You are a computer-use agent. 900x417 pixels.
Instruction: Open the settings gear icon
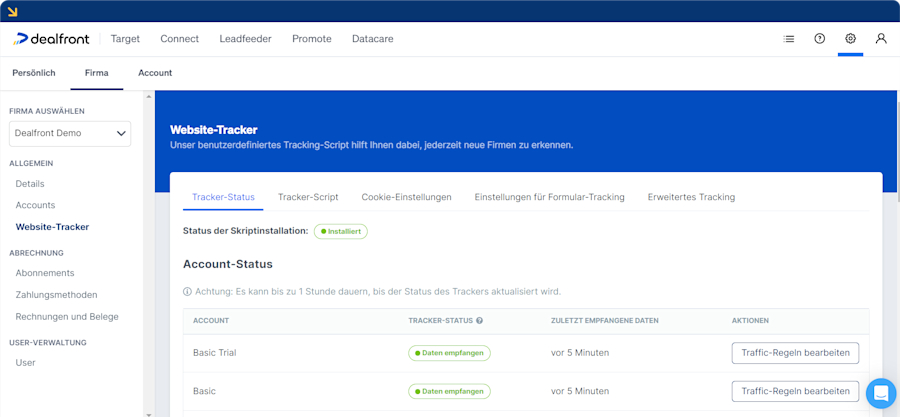(850, 39)
